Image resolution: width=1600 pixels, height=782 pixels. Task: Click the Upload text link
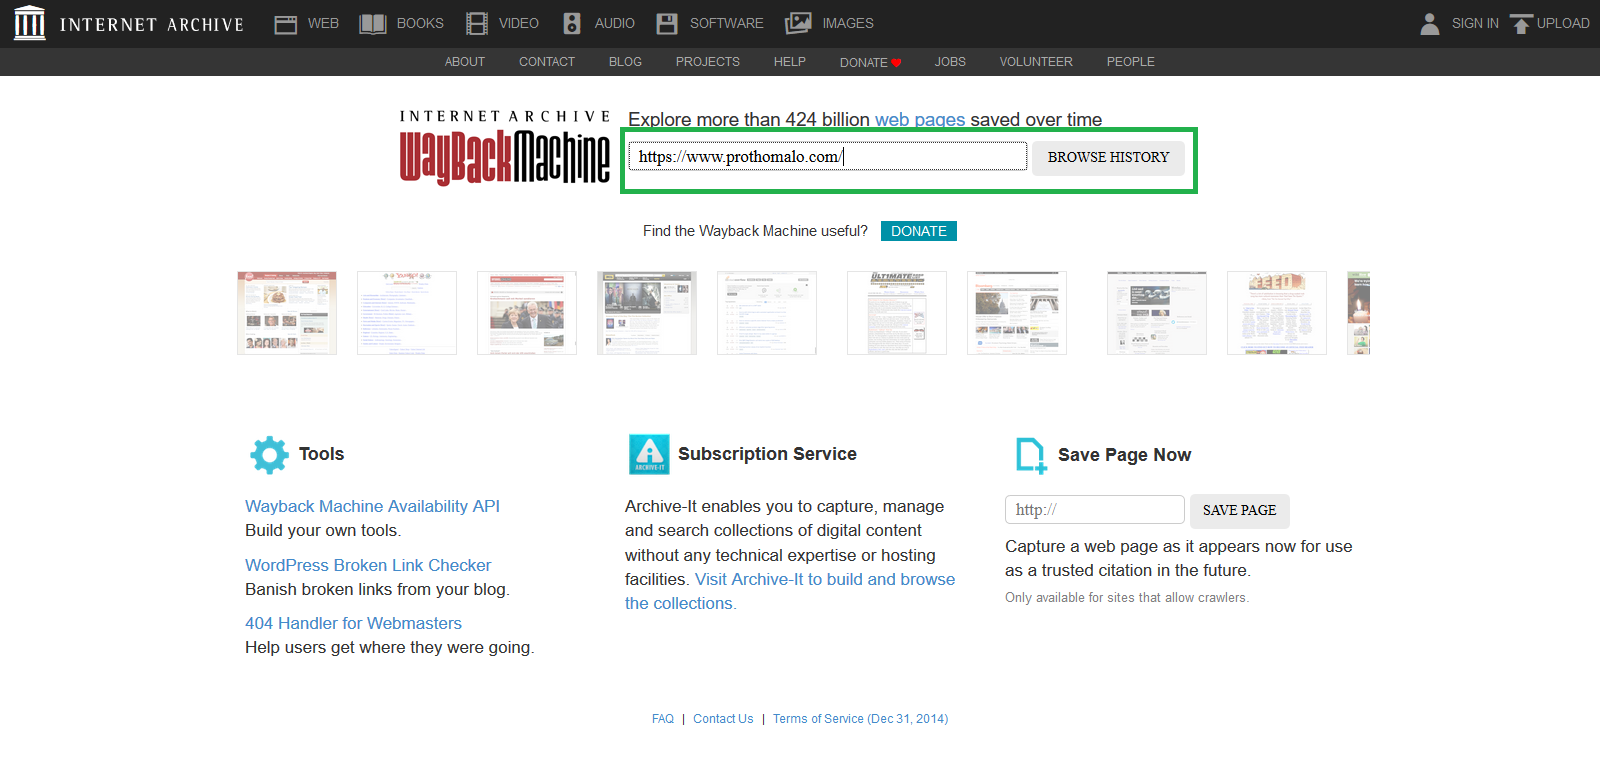point(1563,24)
